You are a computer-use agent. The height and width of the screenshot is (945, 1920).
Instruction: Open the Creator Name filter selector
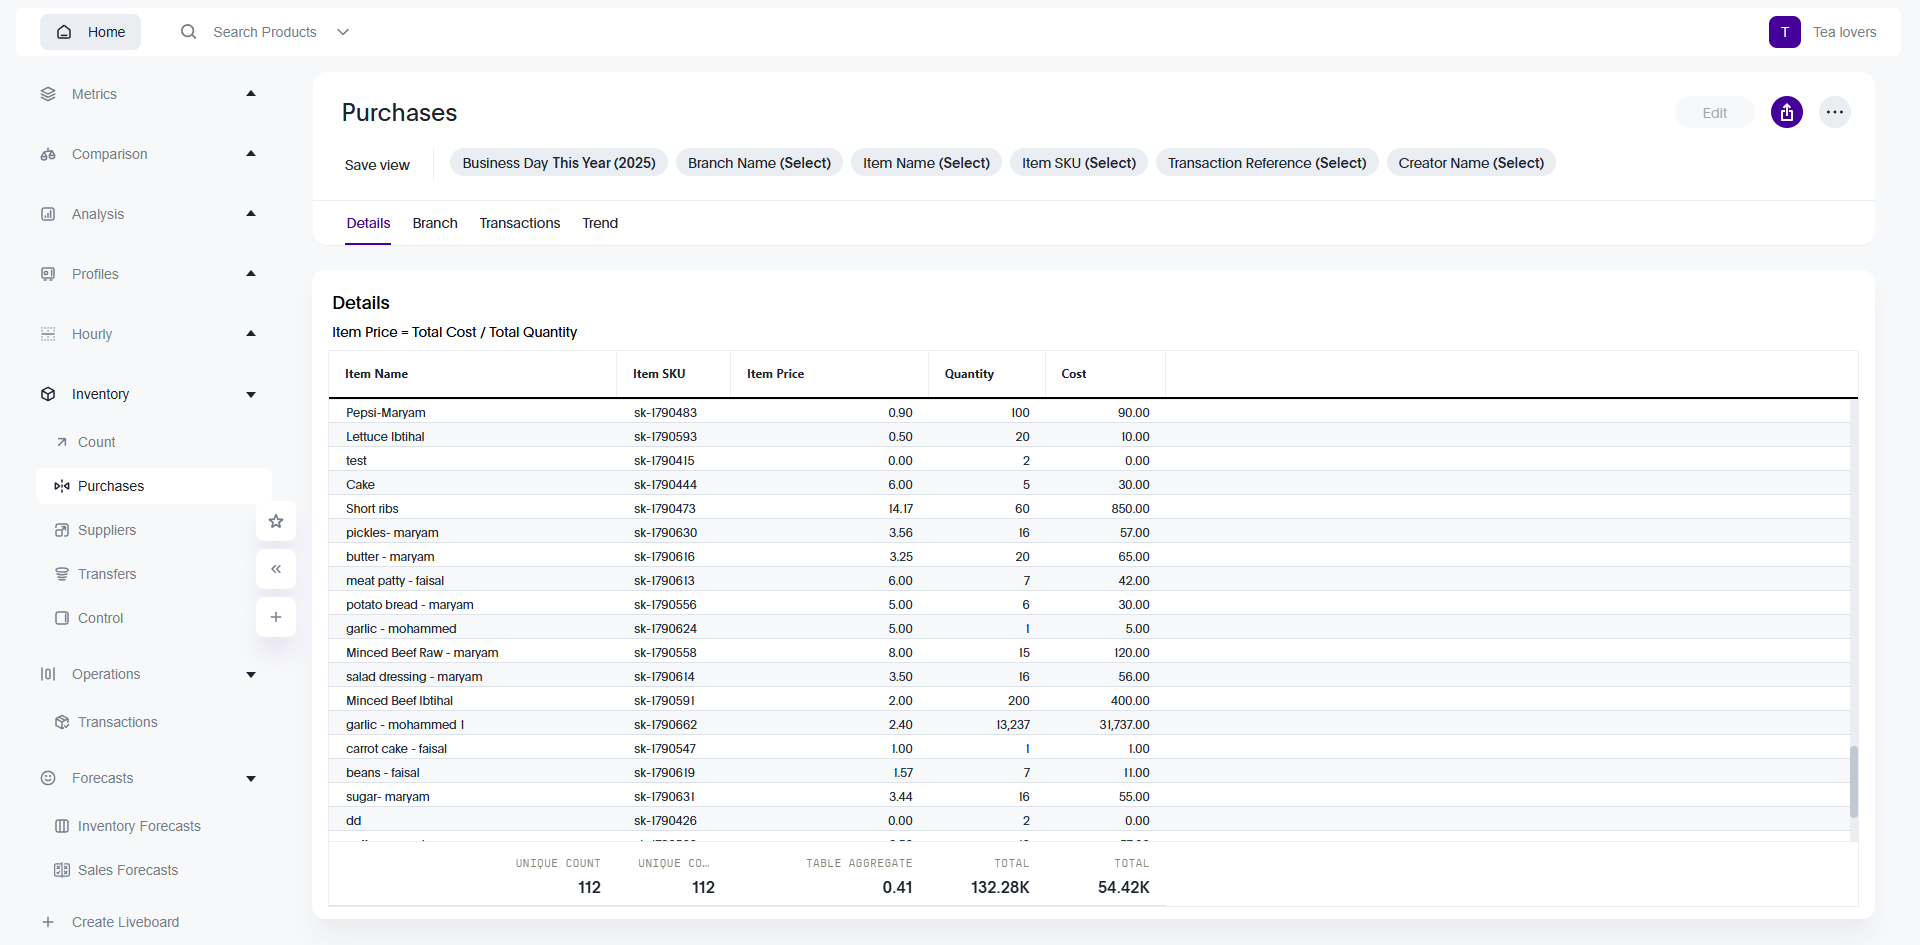tap(1470, 163)
